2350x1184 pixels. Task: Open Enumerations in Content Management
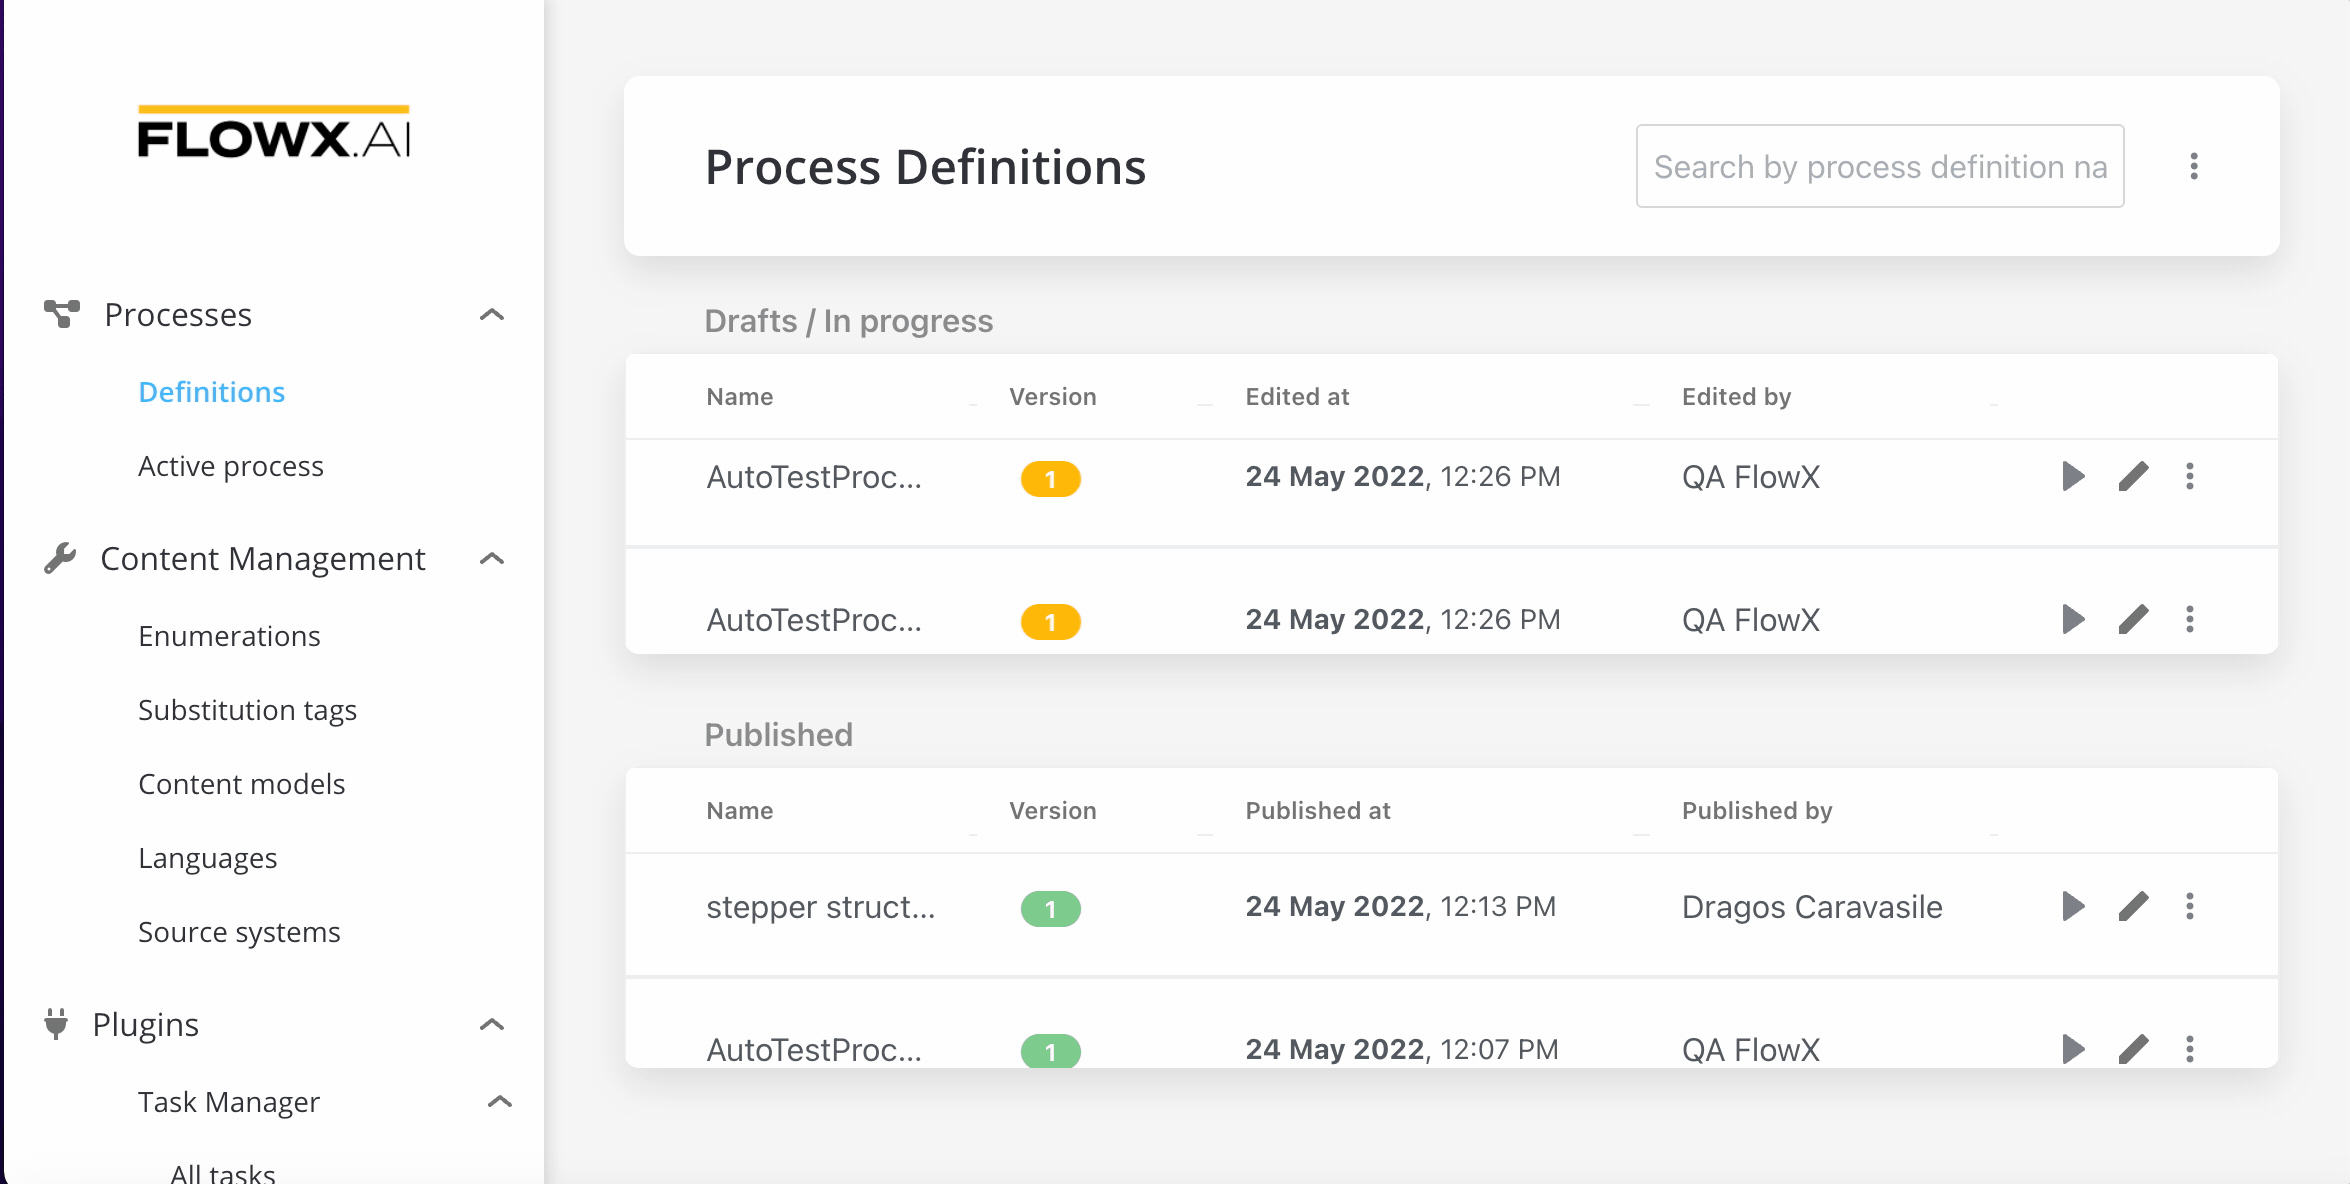tap(229, 636)
